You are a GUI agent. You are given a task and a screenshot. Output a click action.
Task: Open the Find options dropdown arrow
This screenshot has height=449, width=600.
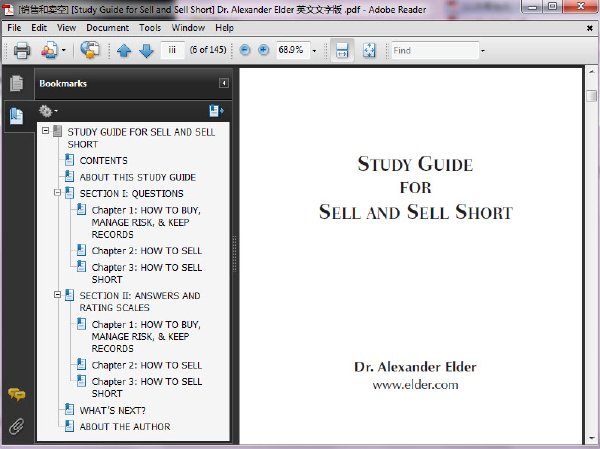click(x=483, y=51)
